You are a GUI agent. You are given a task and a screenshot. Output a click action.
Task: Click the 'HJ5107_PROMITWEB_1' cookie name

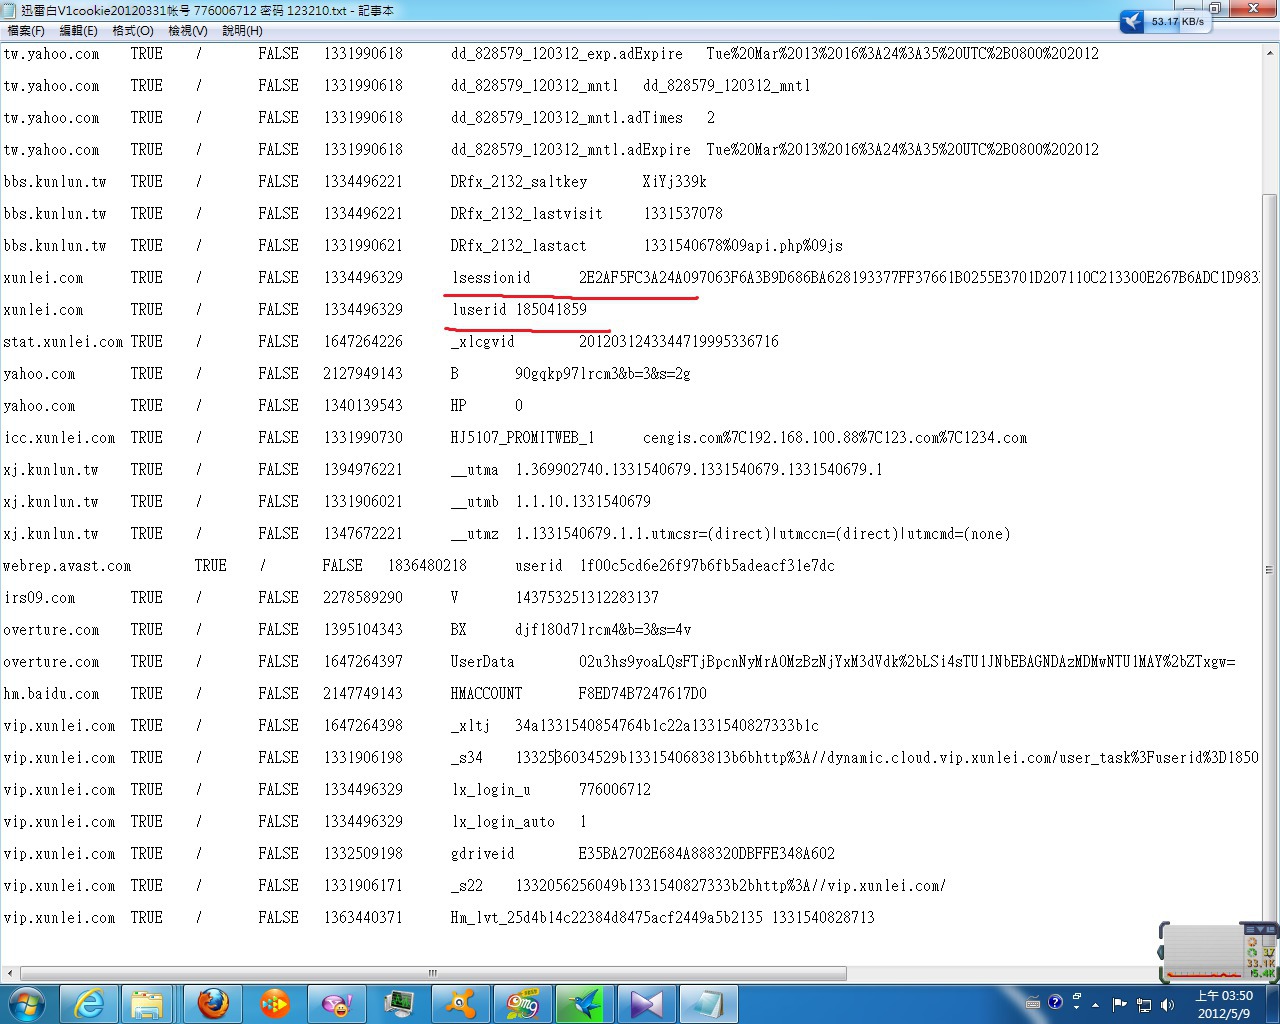[x=523, y=438]
